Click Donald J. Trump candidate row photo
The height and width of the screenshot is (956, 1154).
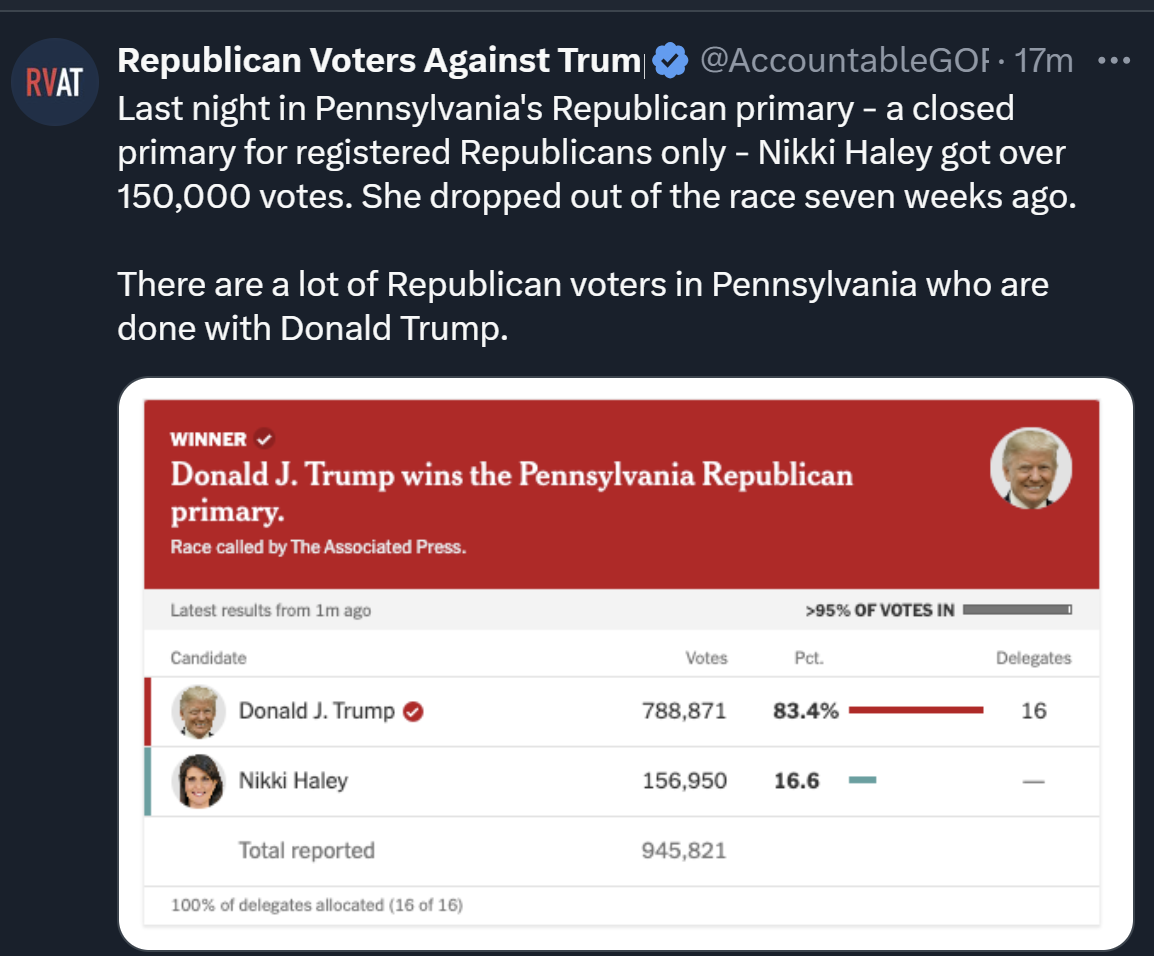point(198,712)
